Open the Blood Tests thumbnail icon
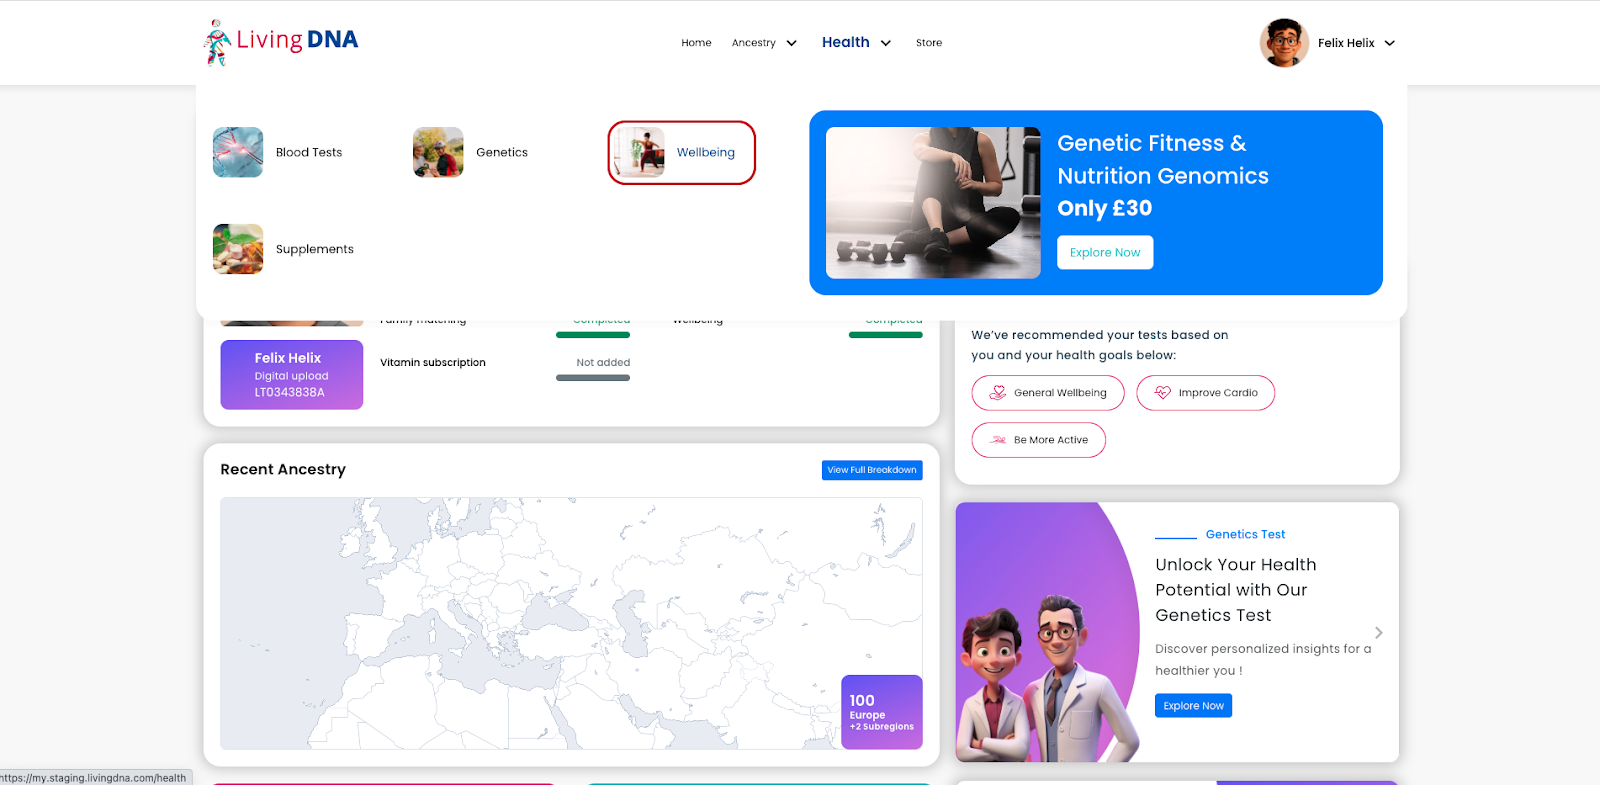Screen dimensions: 1600x785 coord(238,152)
